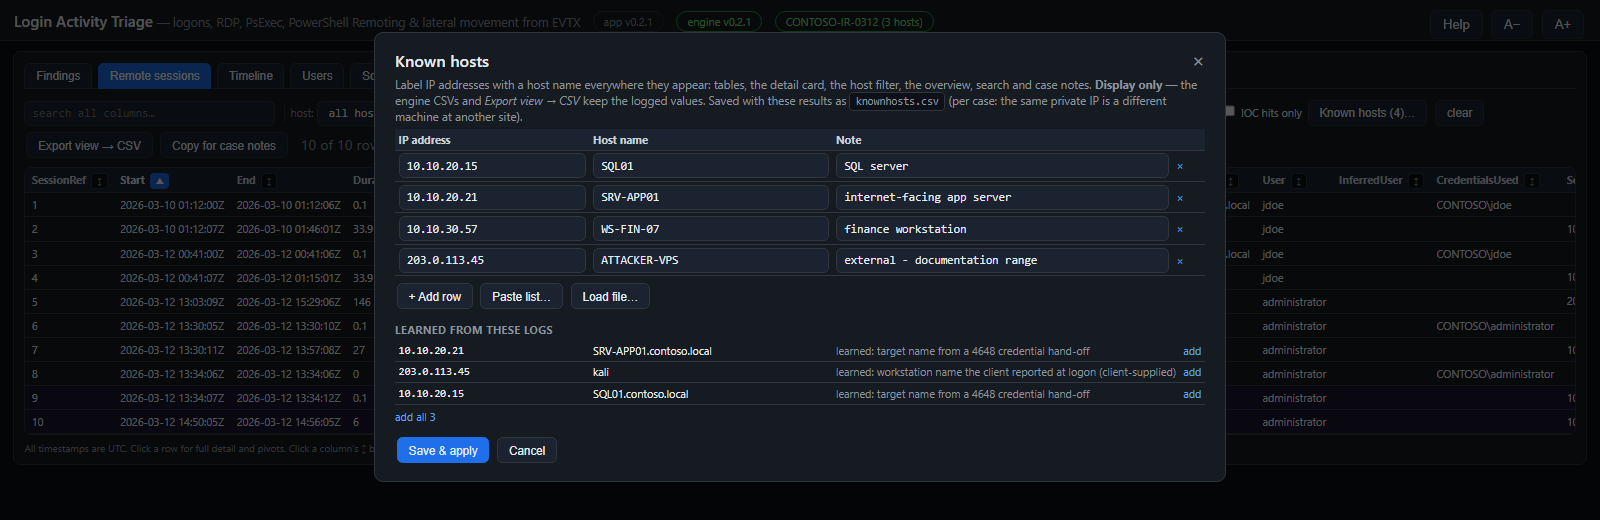Screen dimensions: 1600x520
Task: Close the Known hosts dialog
Action: coord(1198,62)
